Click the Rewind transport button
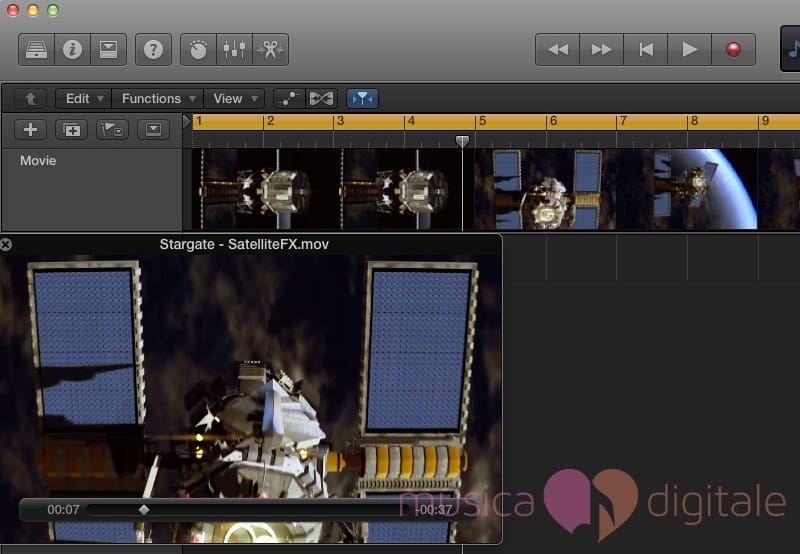800x554 pixels. click(558, 49)
